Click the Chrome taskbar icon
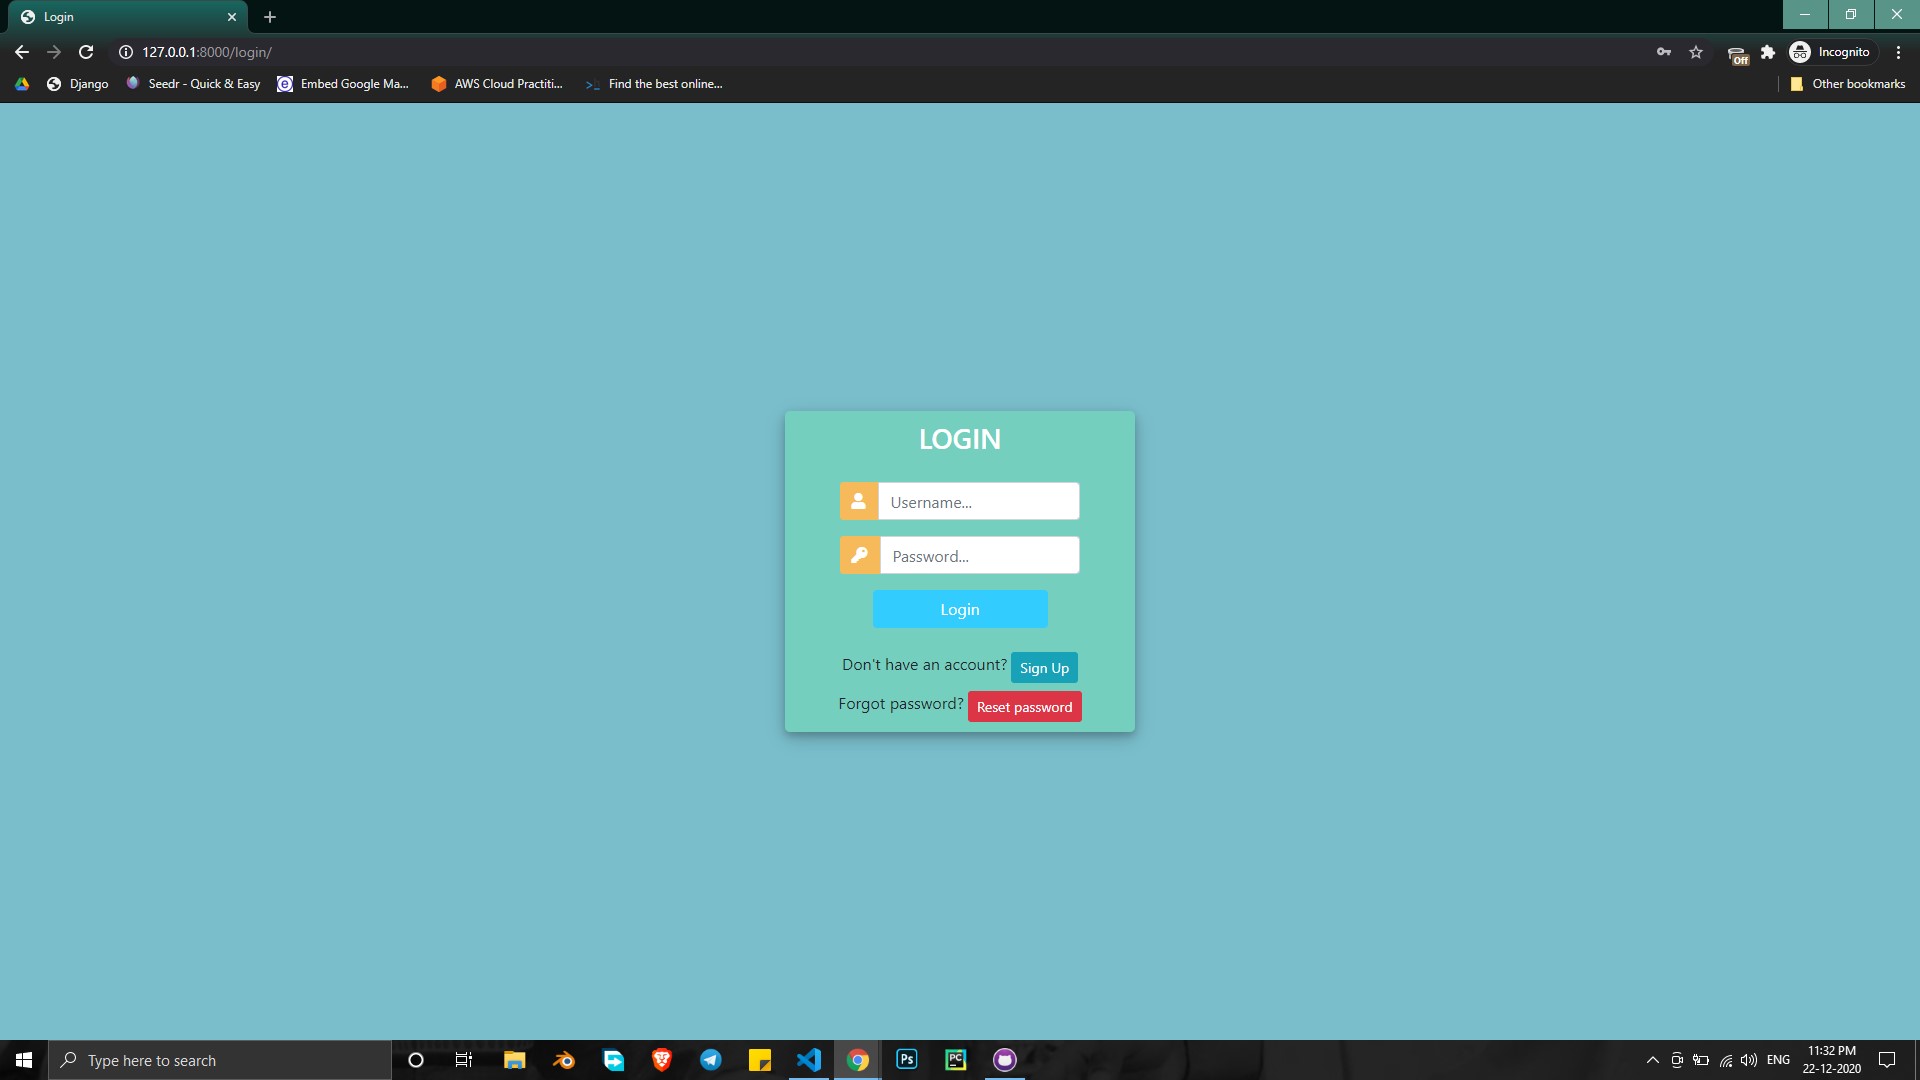Image resolution: width=1920 pixels, height=1080 pixels. coord(858,1060)
